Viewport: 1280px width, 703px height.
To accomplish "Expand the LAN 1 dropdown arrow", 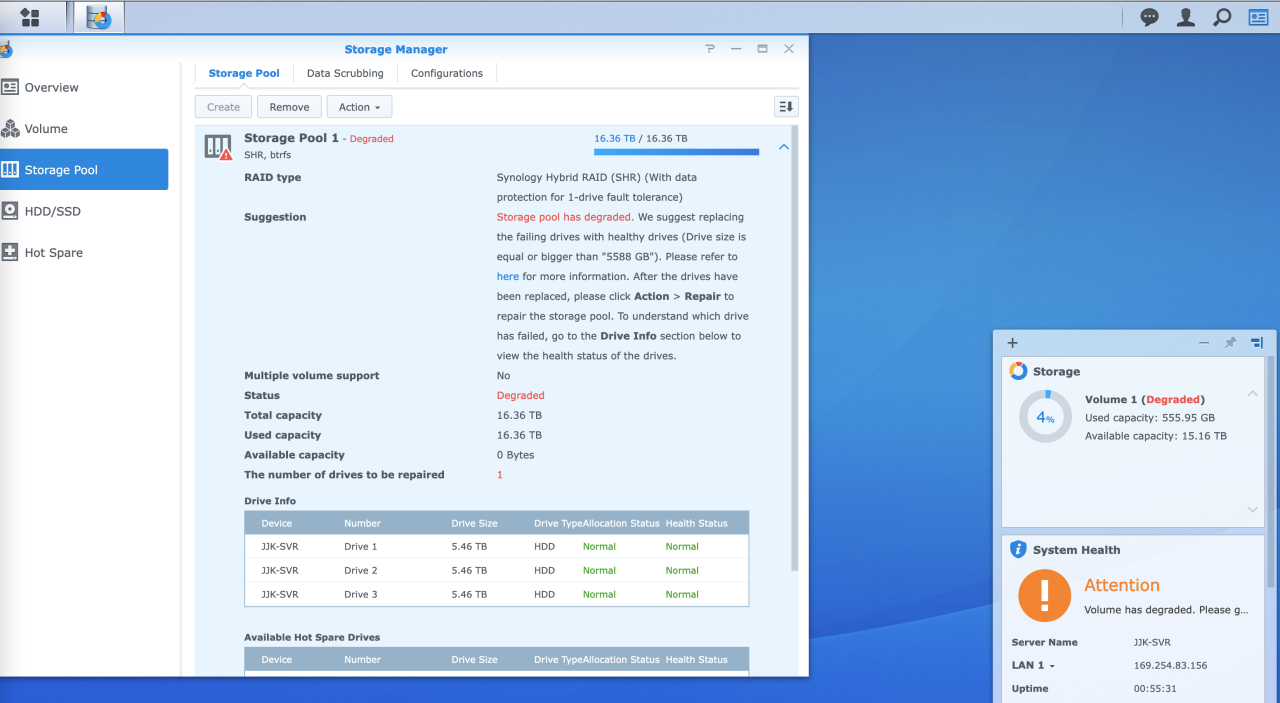I will [x=1052, y=666].
